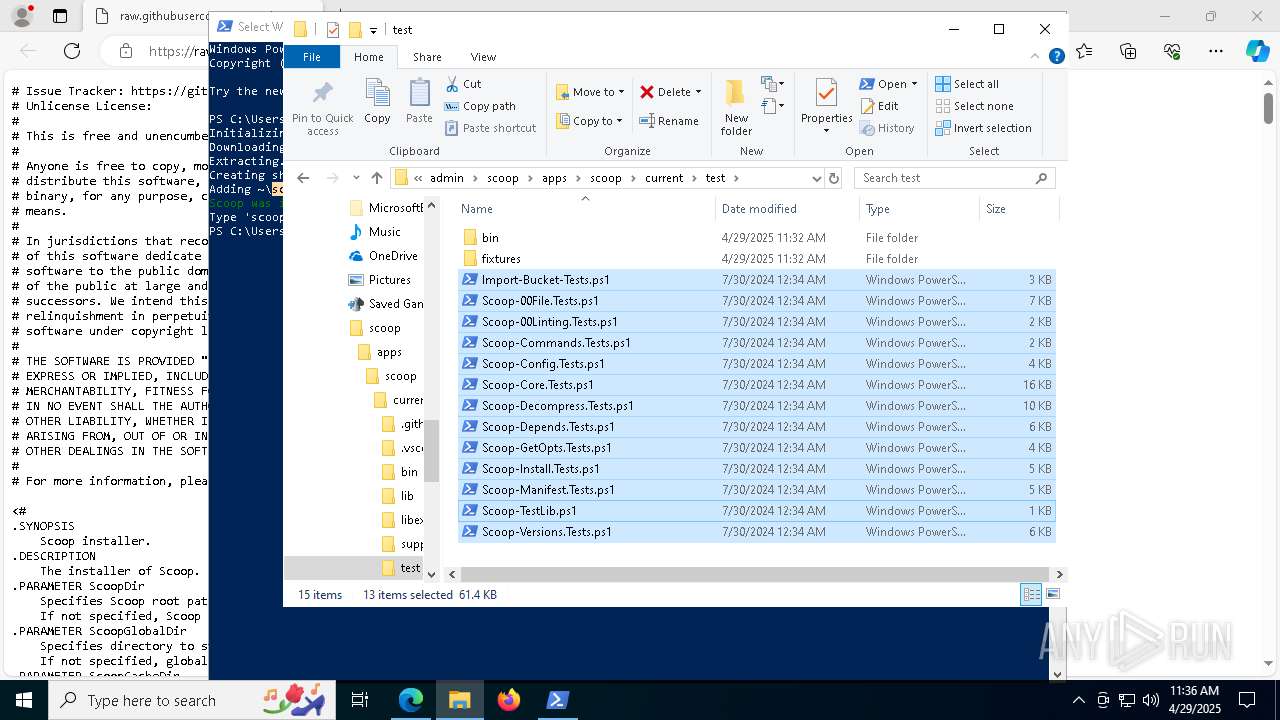Switch to Large icons view layout icon

tap(1052, 594)
